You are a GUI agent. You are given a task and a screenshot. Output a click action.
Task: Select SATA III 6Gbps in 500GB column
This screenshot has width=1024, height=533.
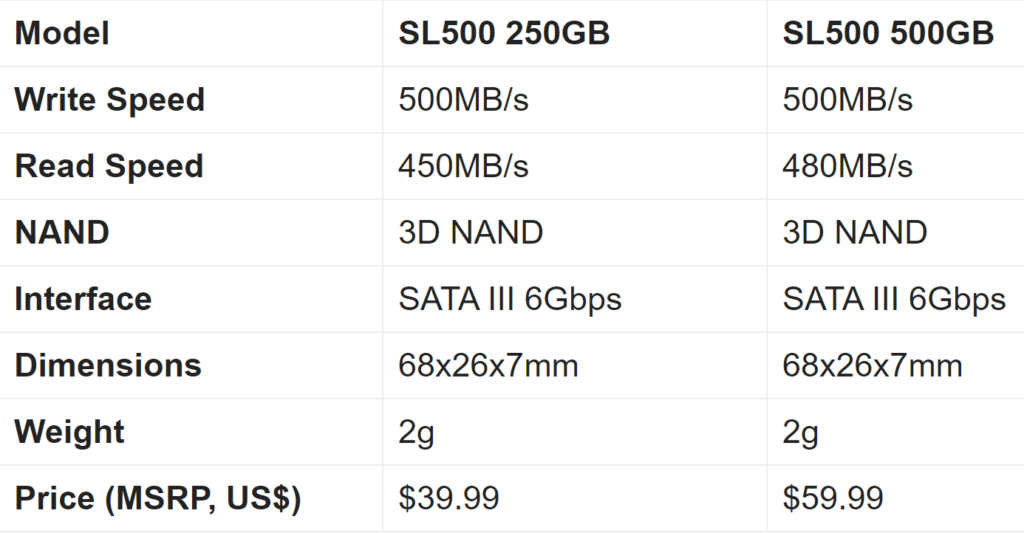[x=894, y=299]
